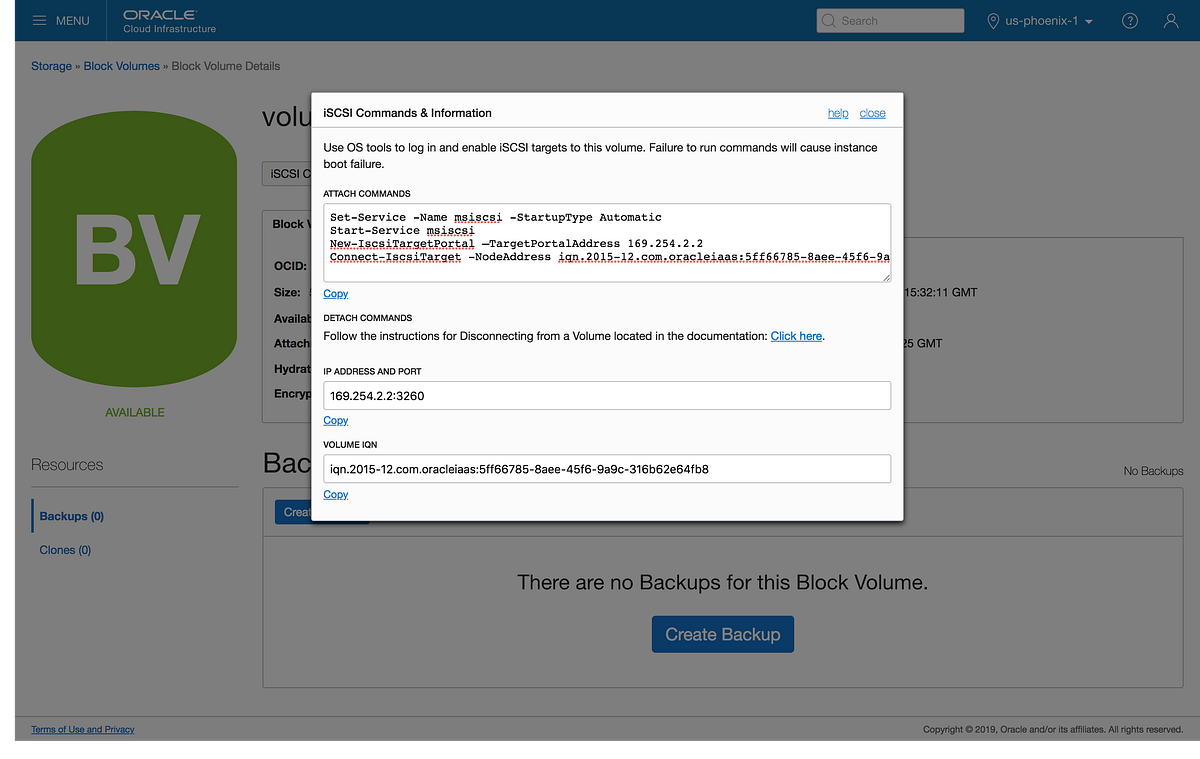Click the green BV block volume graphic

point(134,248)
